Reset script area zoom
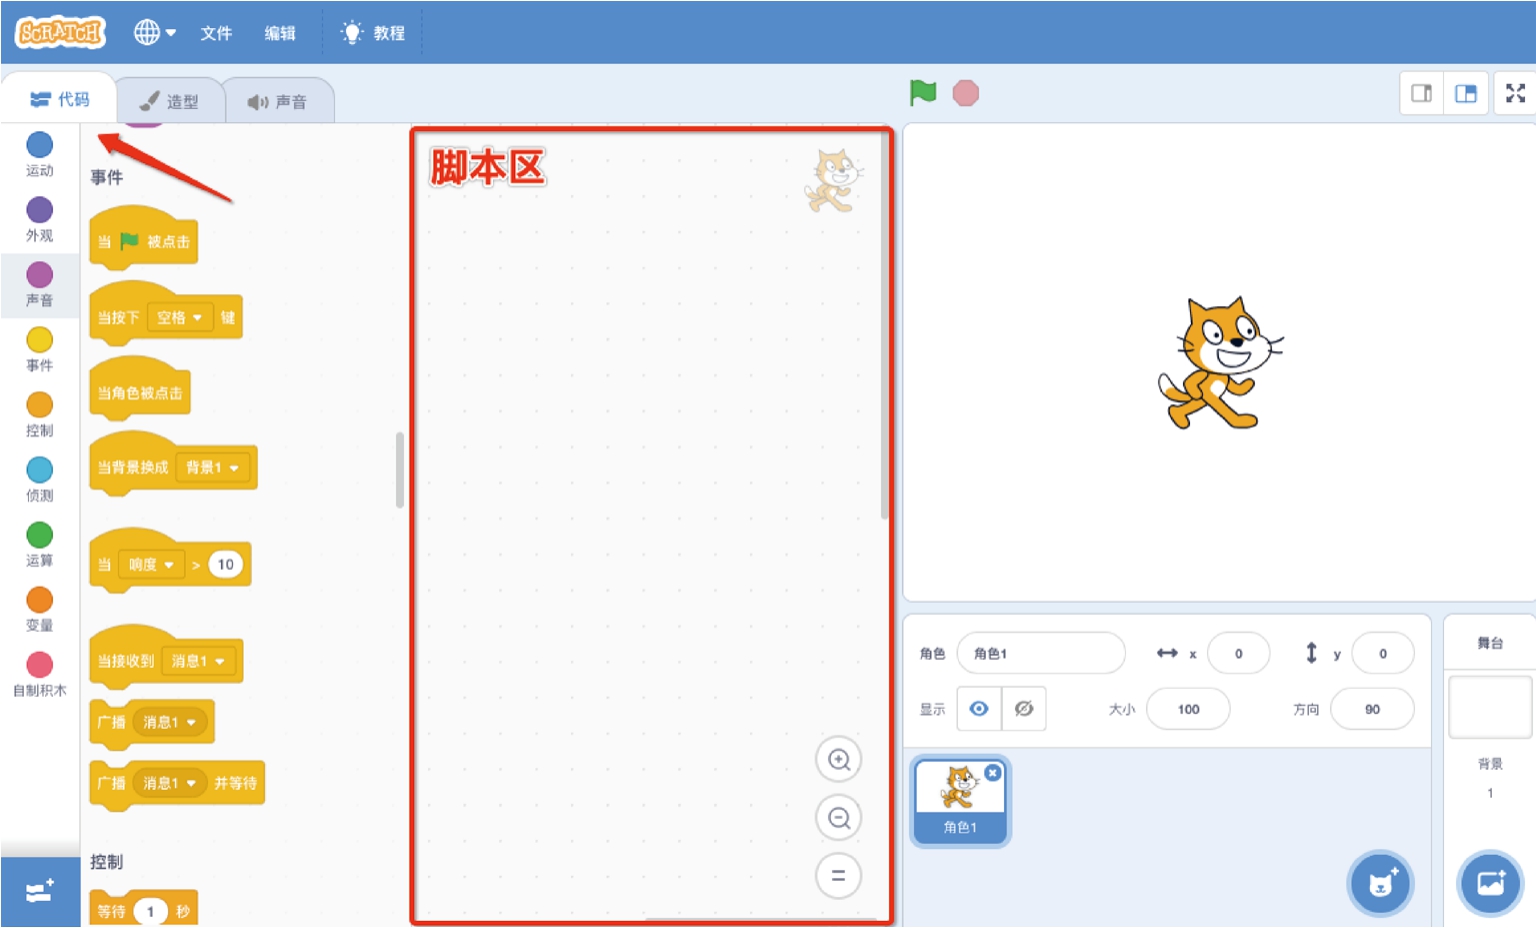The height and width of the screenshot is (928, 1536). pos(838,876)
